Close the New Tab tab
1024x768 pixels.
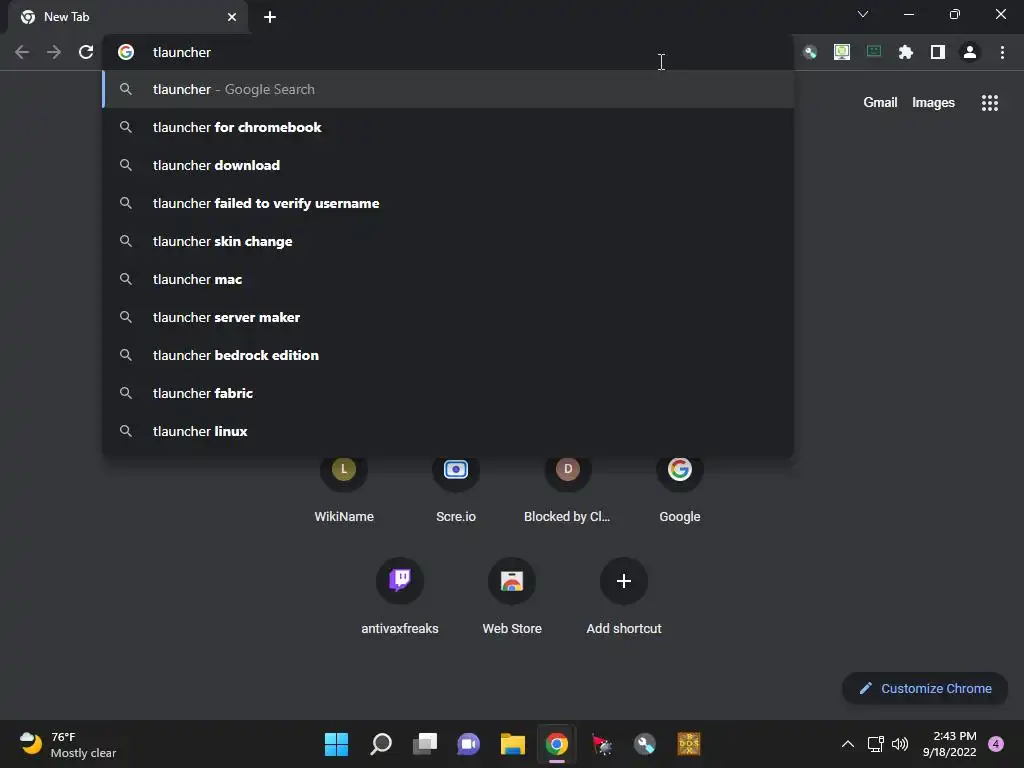(x=232, y=17)
